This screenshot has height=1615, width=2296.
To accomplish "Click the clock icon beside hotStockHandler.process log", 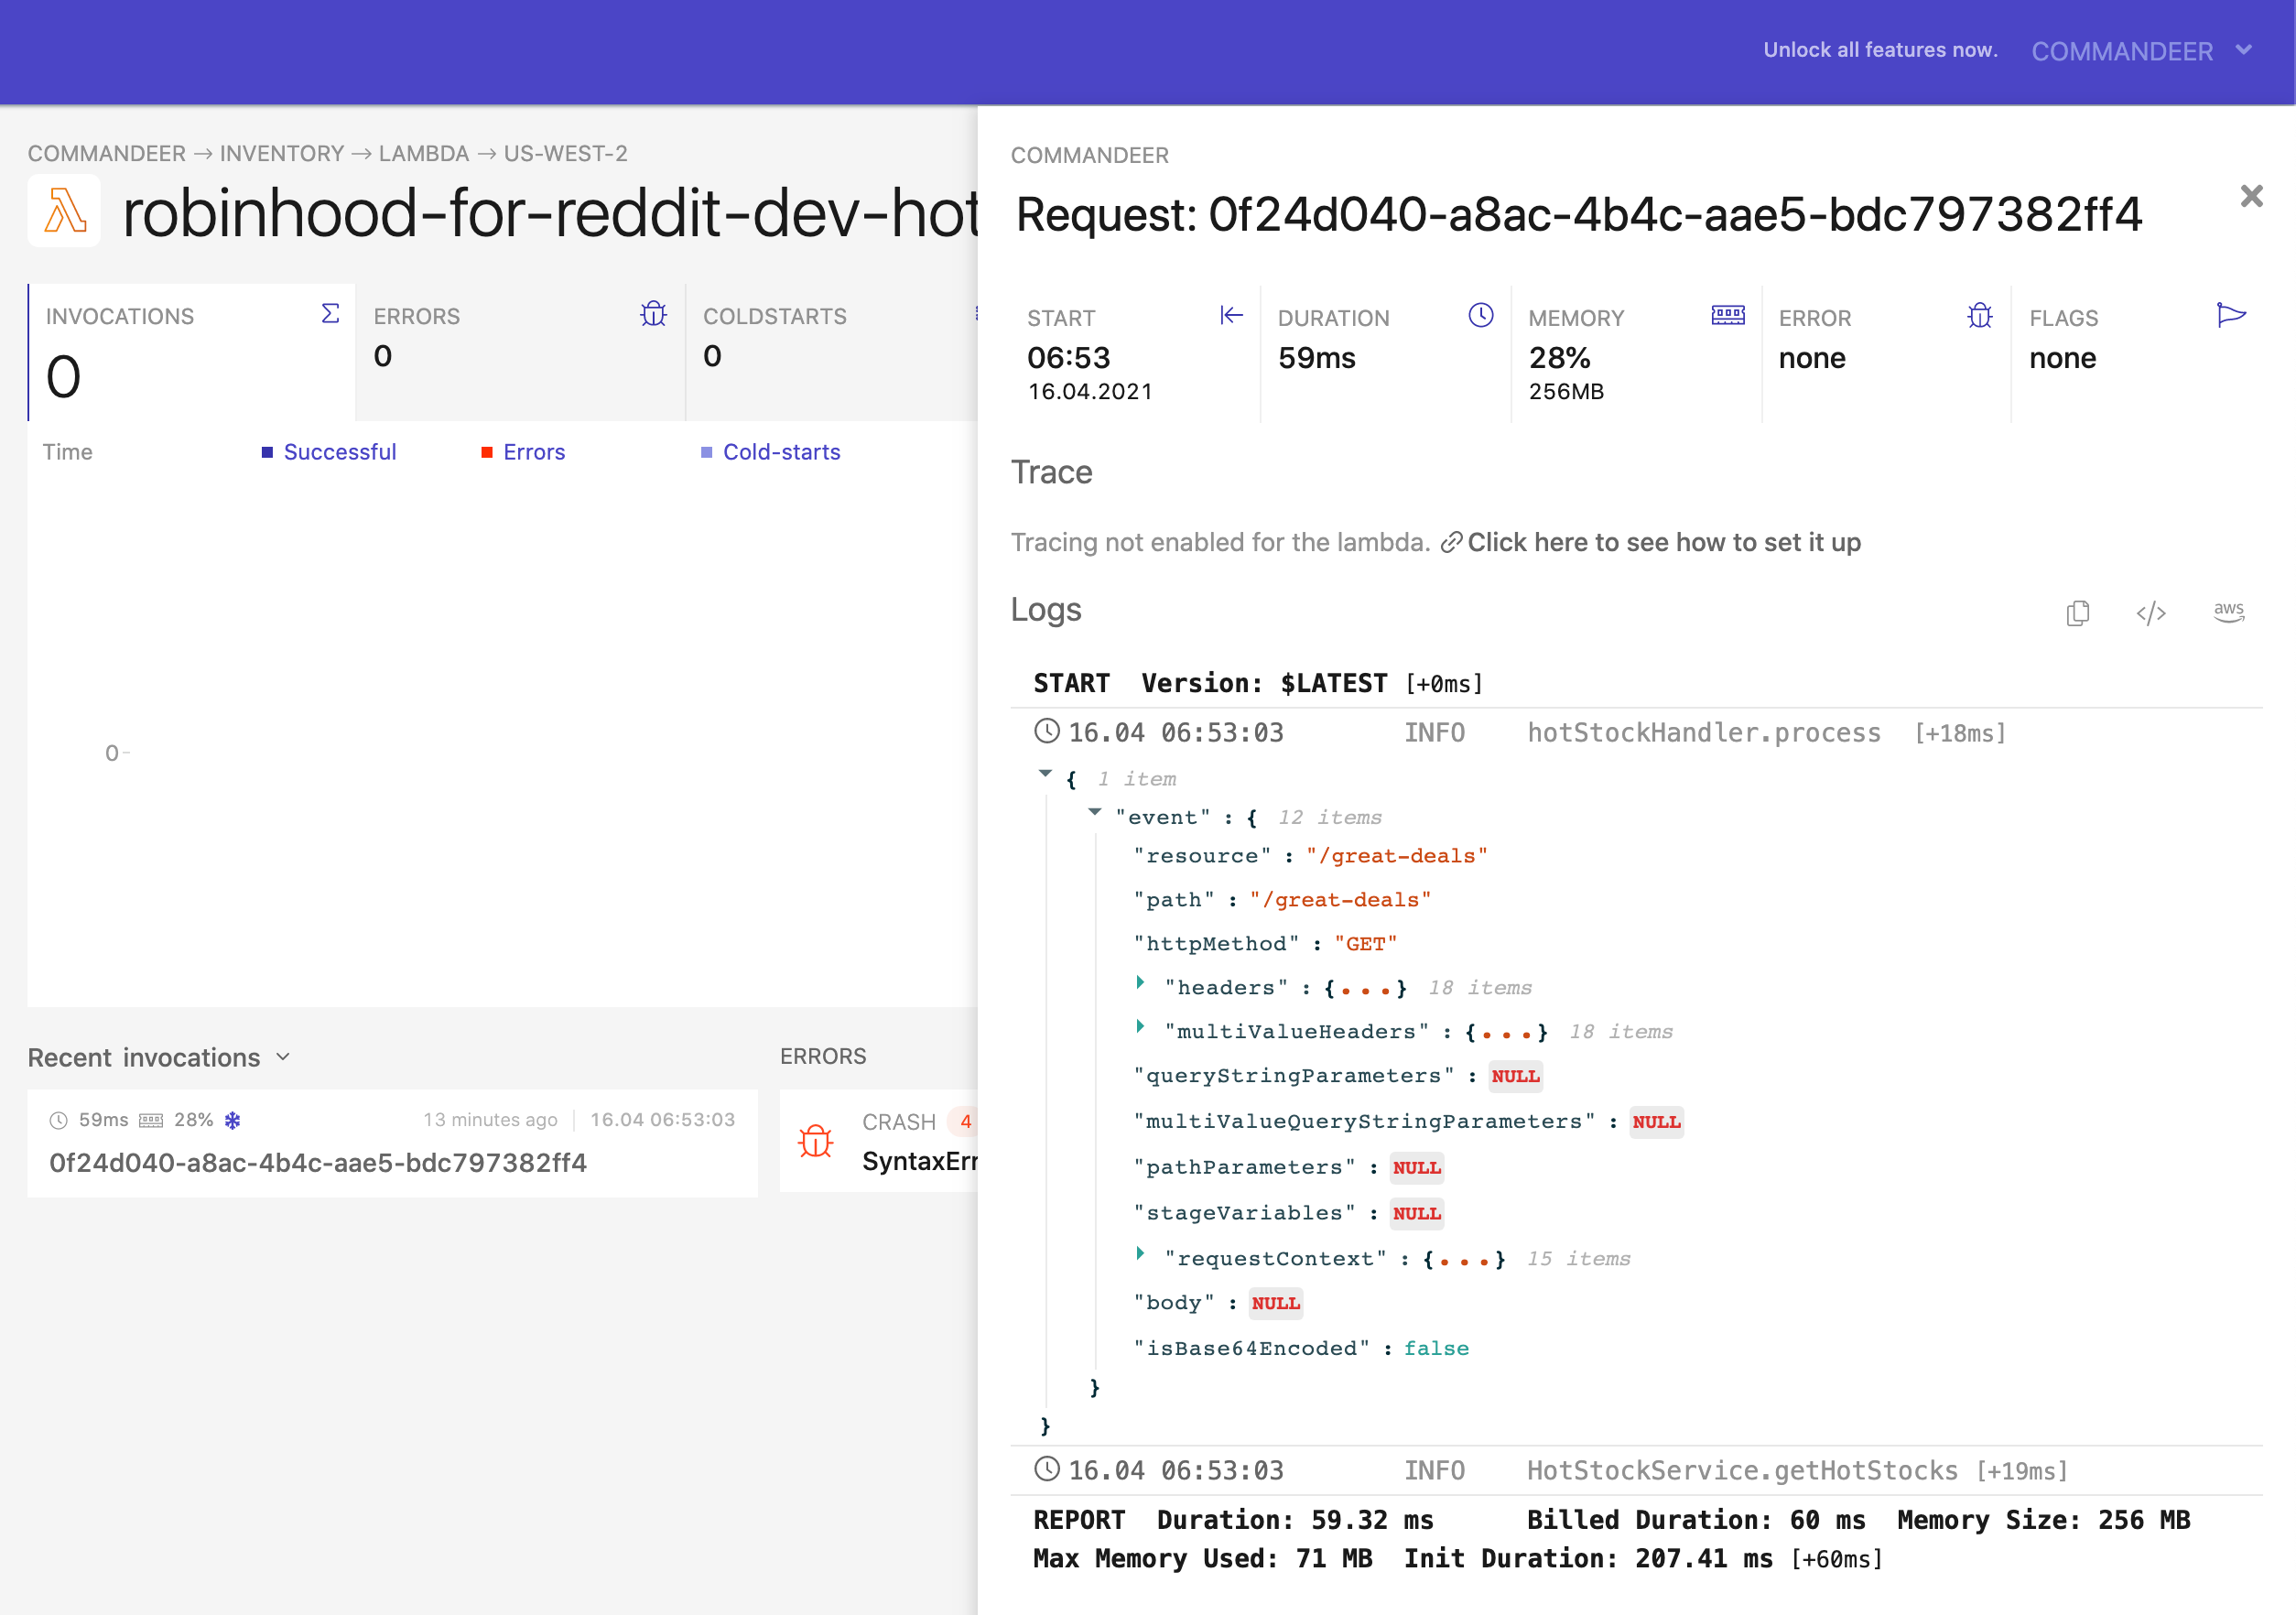I will tap(1046, 732).
